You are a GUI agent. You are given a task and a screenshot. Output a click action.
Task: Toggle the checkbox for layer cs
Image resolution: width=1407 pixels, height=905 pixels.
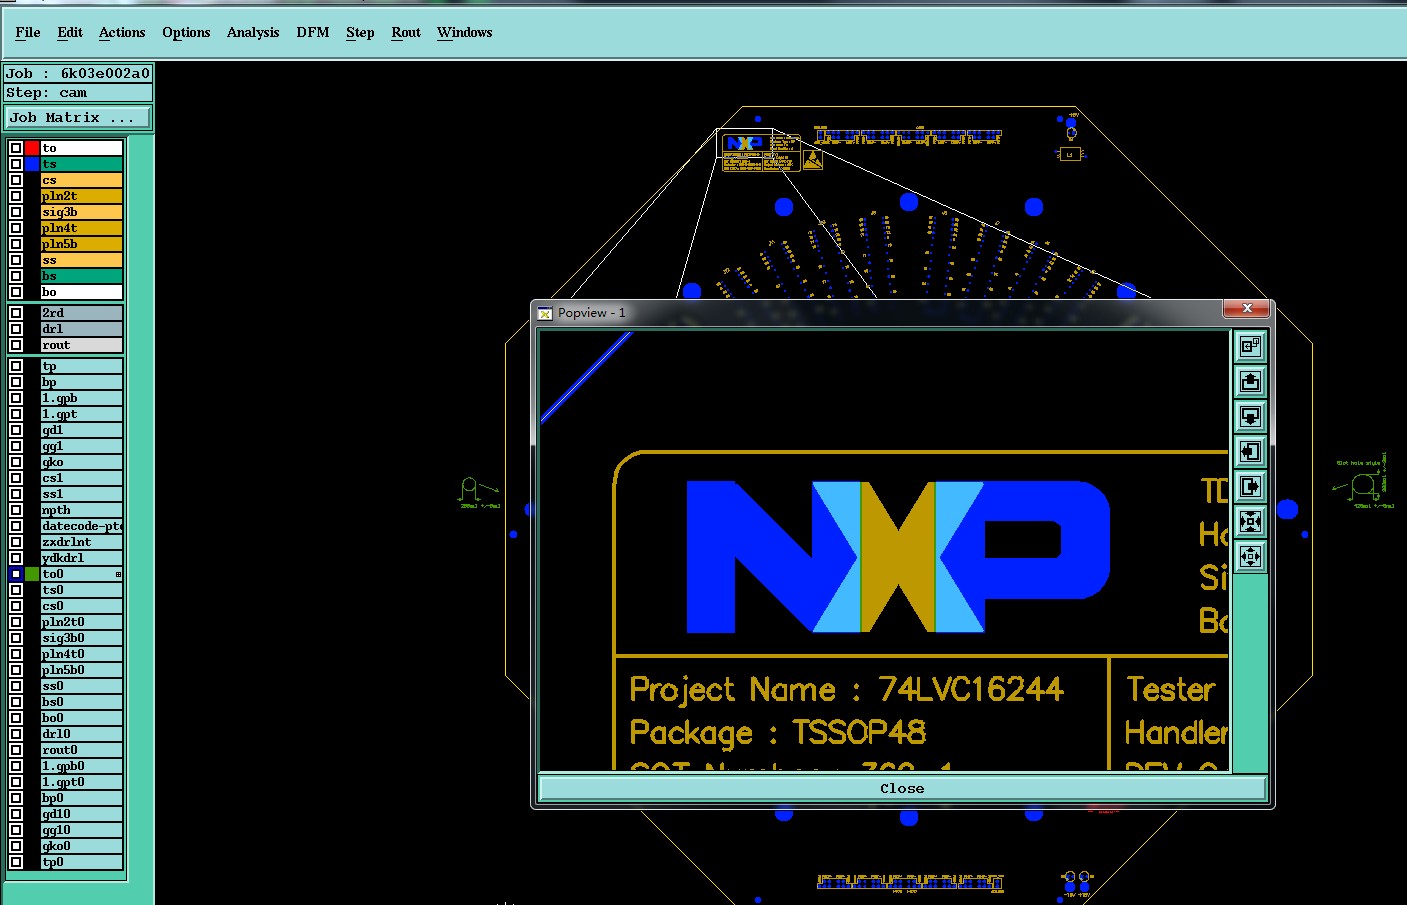pos(16,180)
